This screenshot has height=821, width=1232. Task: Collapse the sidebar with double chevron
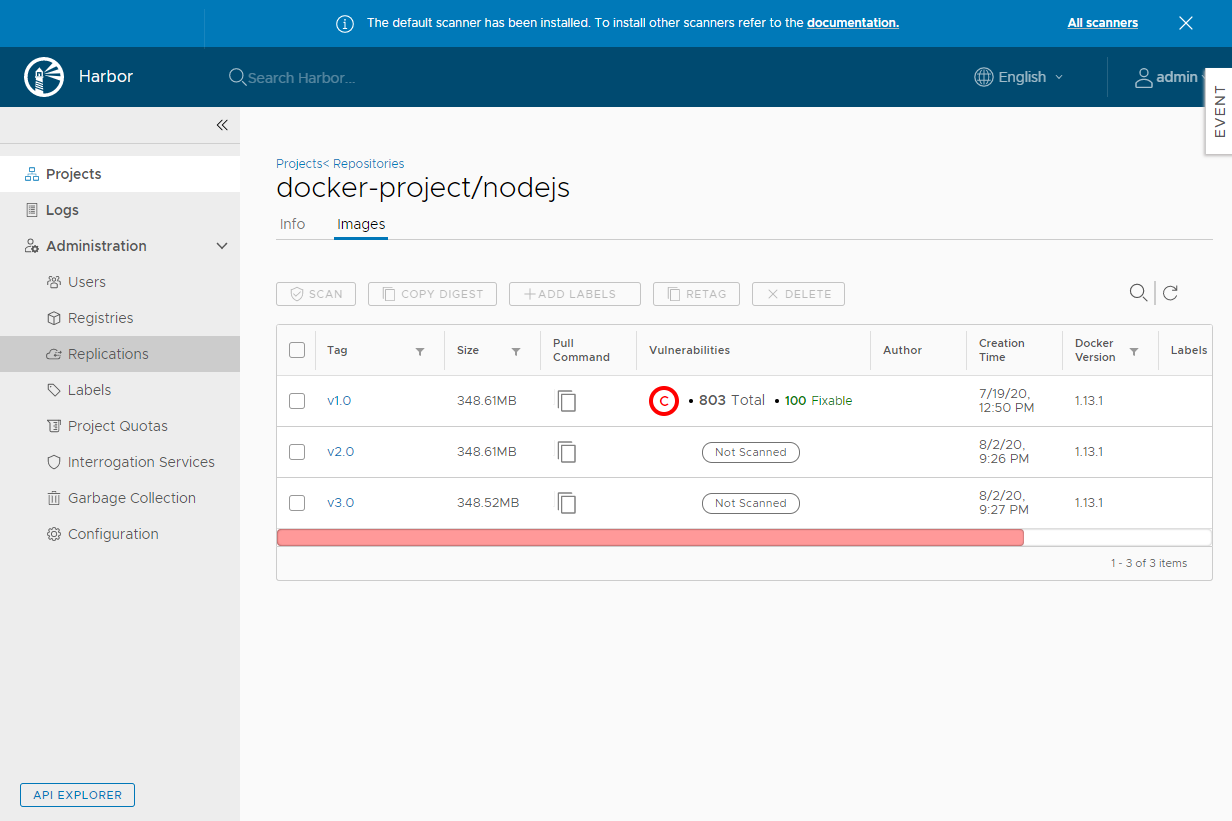click(x=222, y=125)
